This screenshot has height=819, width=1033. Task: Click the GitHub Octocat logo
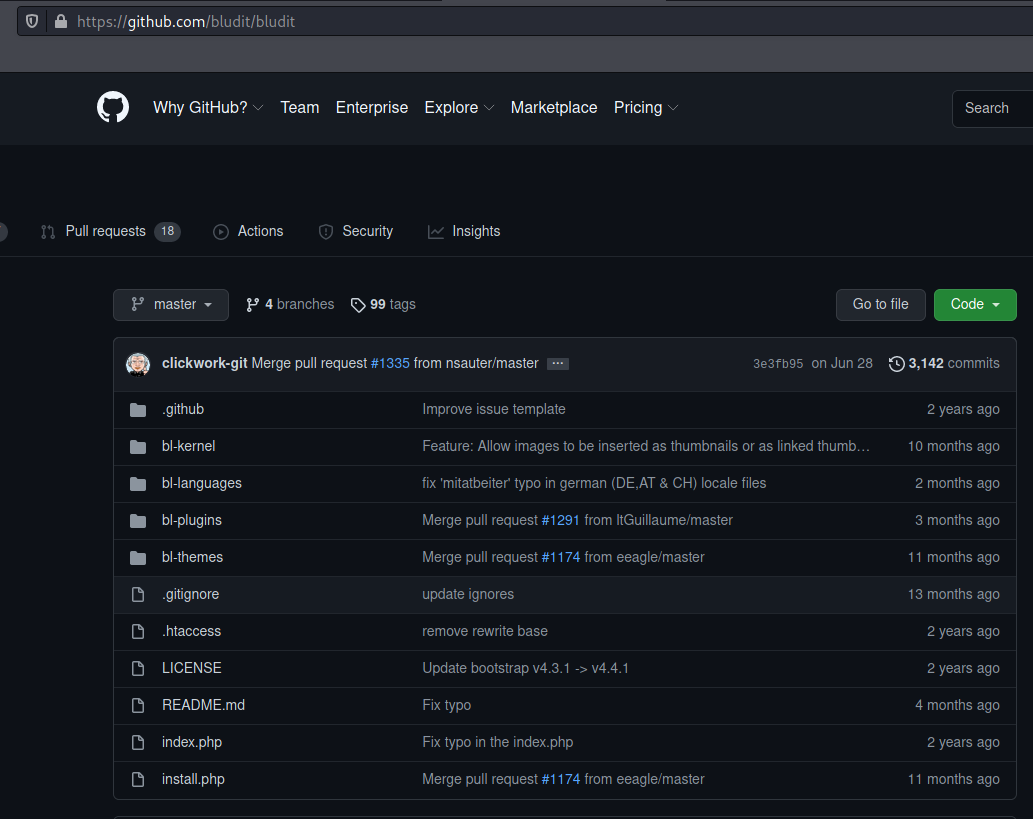tap(113, 107)
